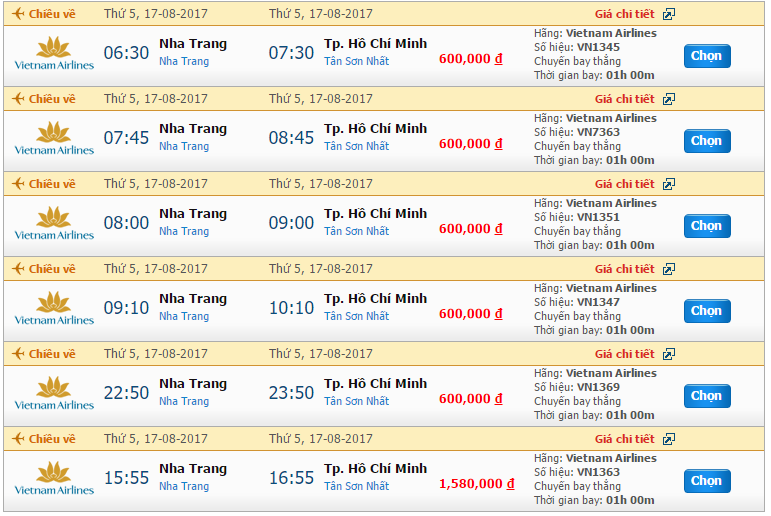Click Vietnam Airlines logo on 07:45 flight

pos(54,139)
